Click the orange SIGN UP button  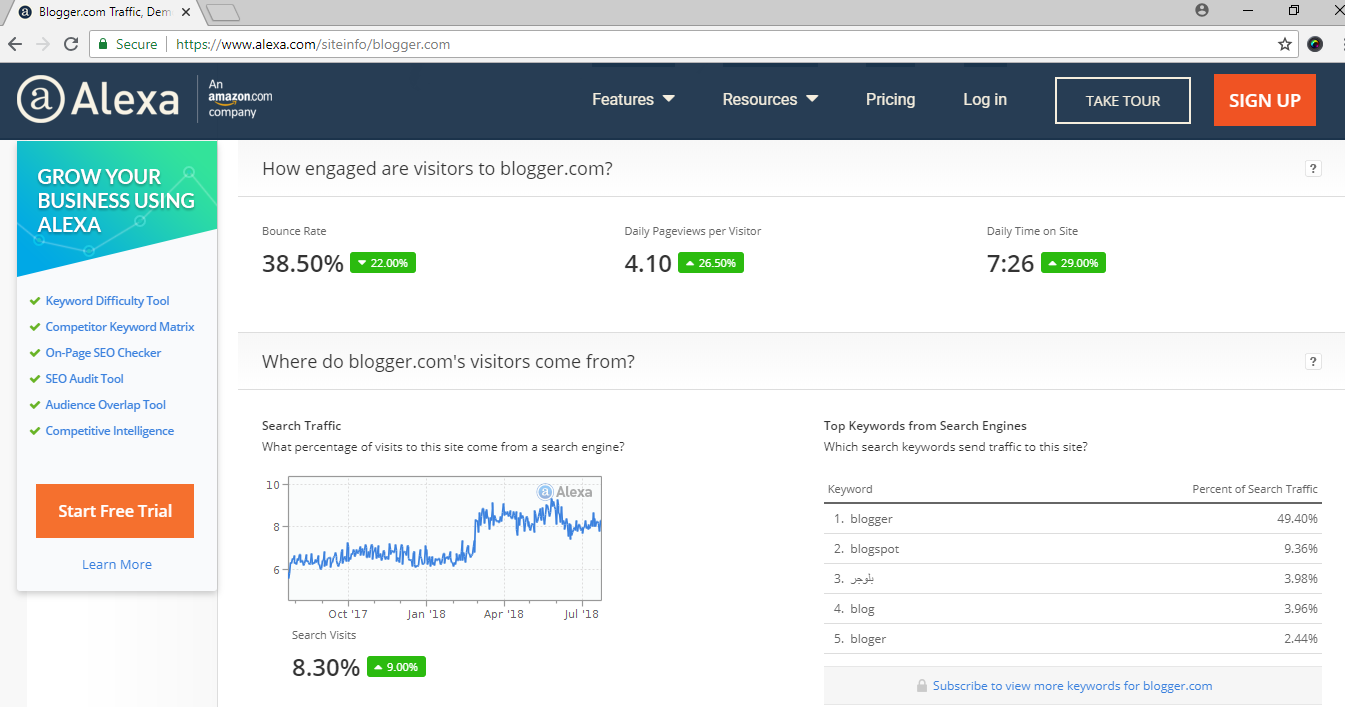pyautogui.click(x=1265, y=100)
